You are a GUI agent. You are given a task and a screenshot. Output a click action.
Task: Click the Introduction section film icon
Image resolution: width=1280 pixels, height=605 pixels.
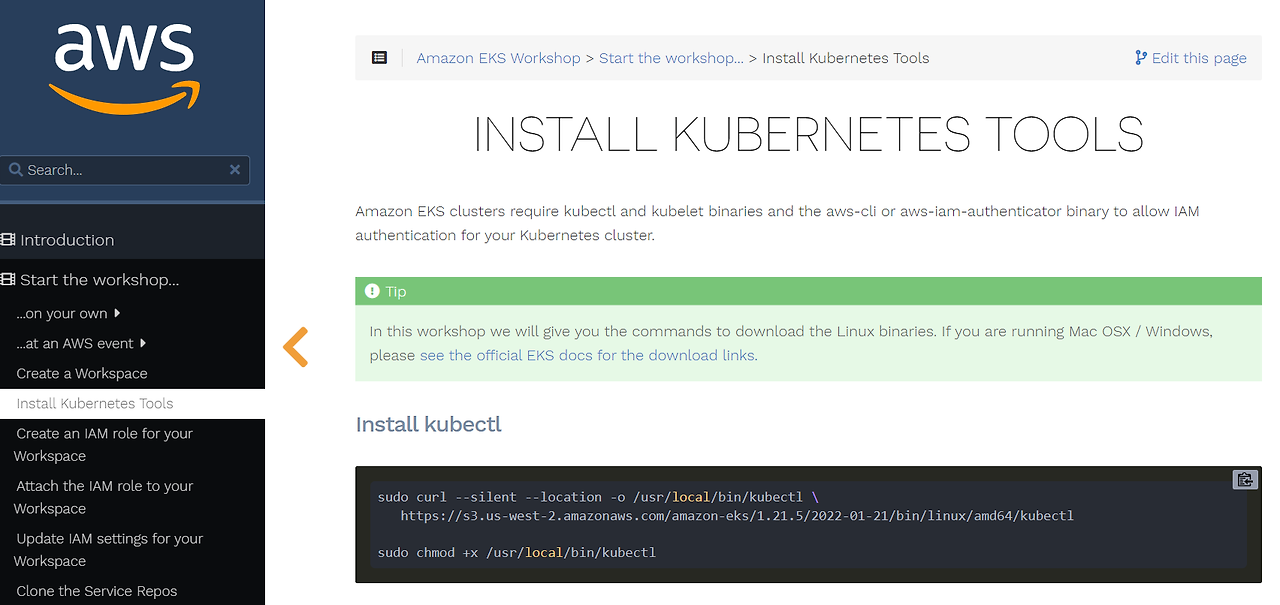[9, 240]
